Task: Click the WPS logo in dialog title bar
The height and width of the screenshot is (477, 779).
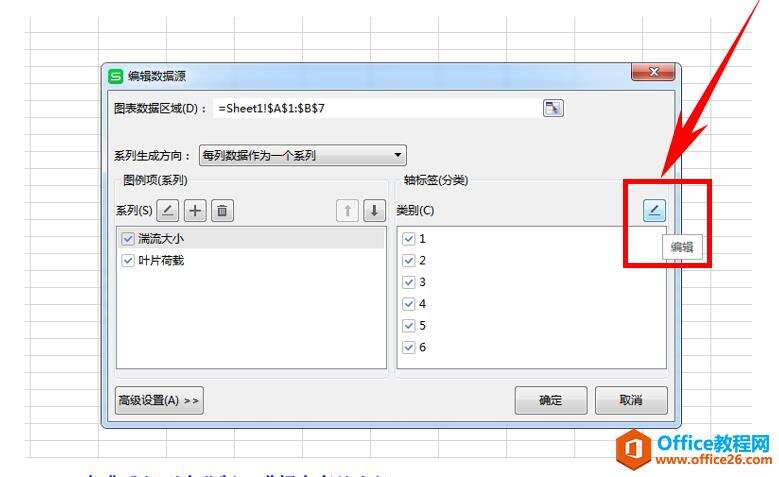Action: click(x=116, y=76)
